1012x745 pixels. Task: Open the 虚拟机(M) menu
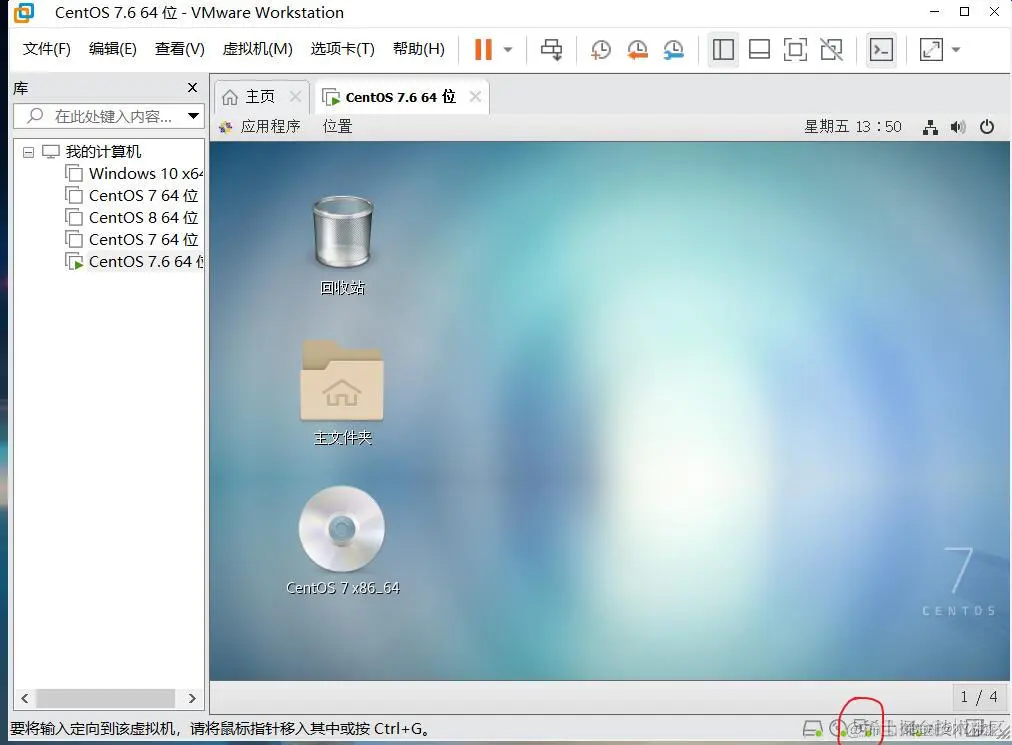[x=257, y=49]
